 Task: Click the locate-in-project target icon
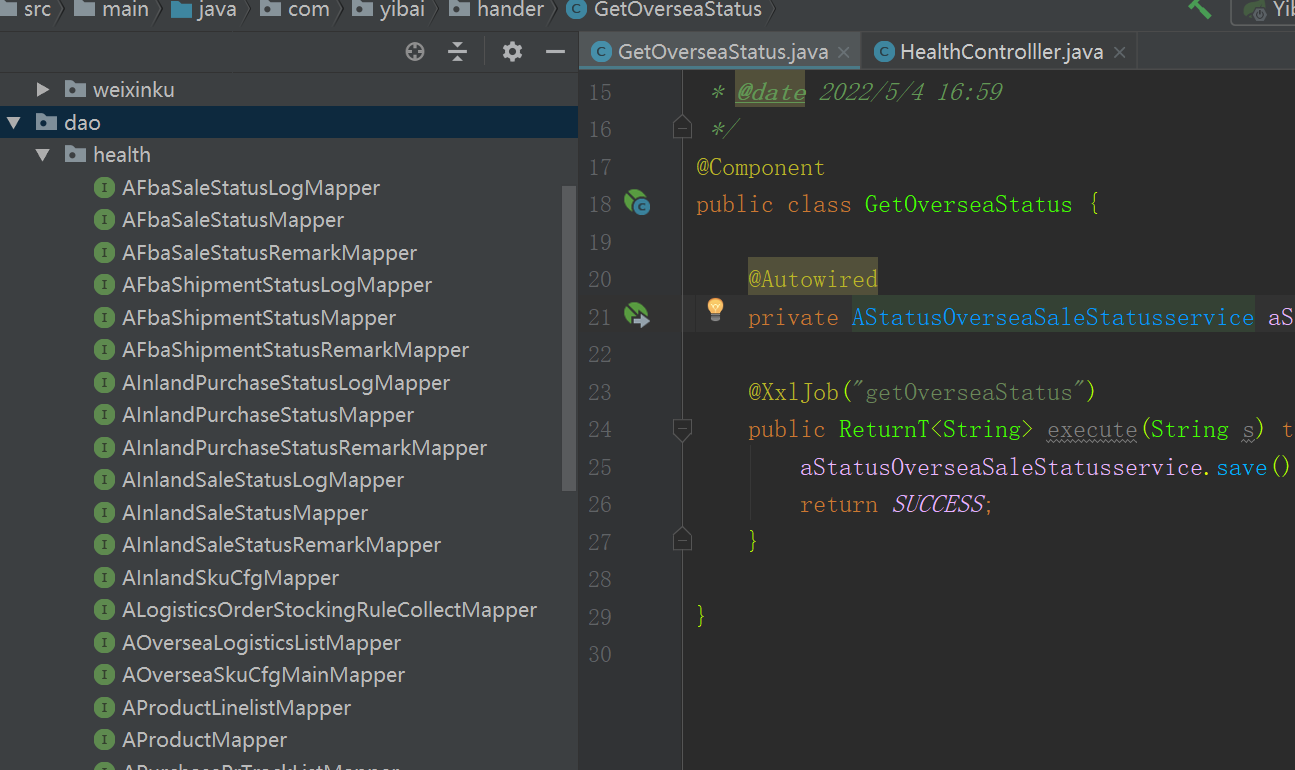[415, 52]
